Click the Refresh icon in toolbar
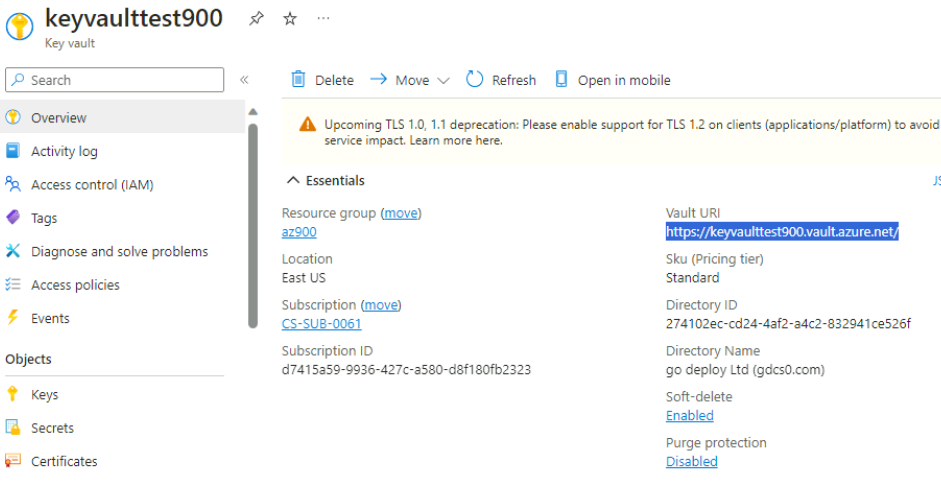Screen dimensions: 941x482 pyautogui.click(x=475, y=80)
